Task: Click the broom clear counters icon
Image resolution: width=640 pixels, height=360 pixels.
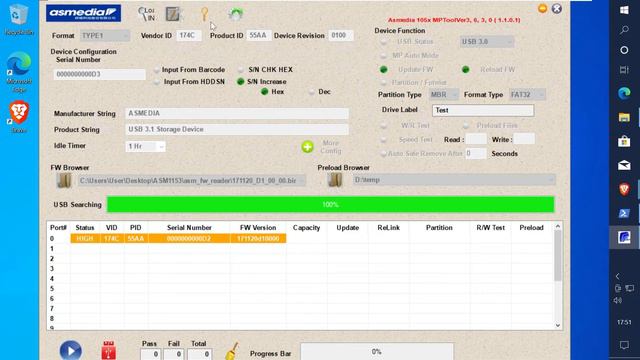Action: point(232,351)
